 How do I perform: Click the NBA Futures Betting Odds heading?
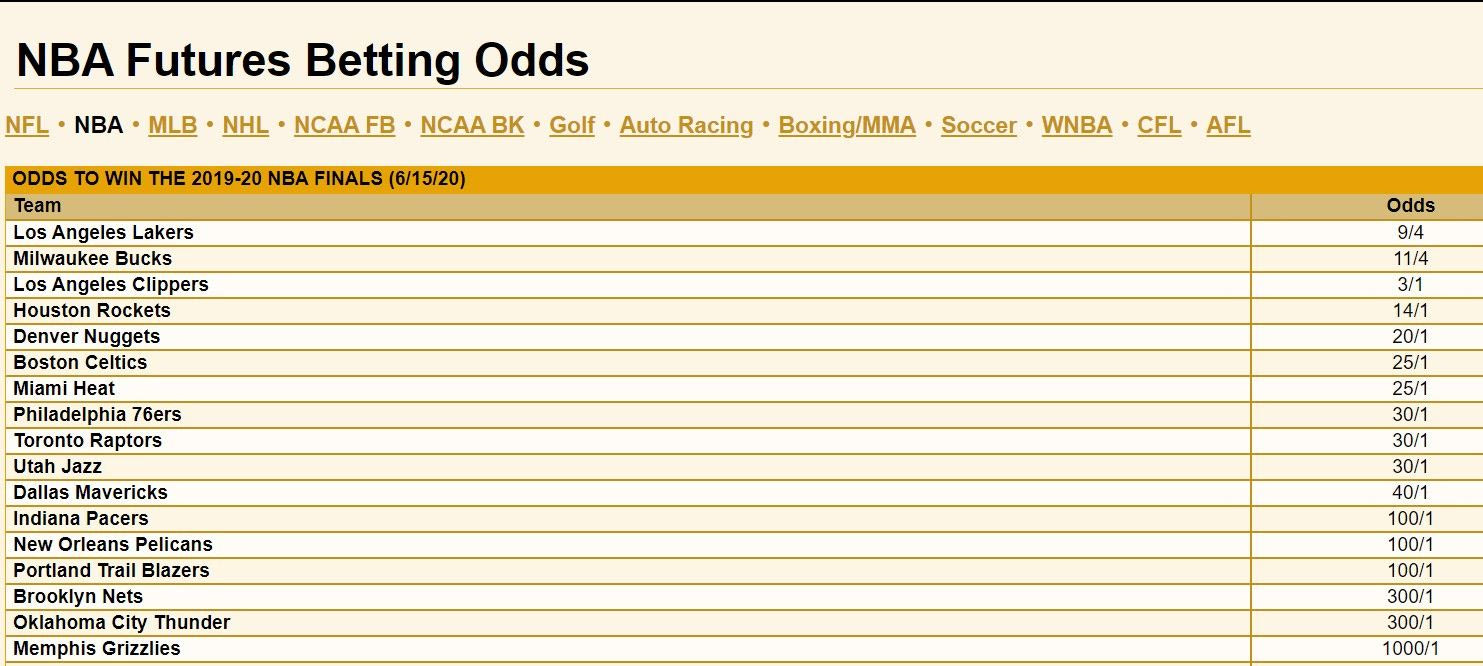(x=303, y=61)
